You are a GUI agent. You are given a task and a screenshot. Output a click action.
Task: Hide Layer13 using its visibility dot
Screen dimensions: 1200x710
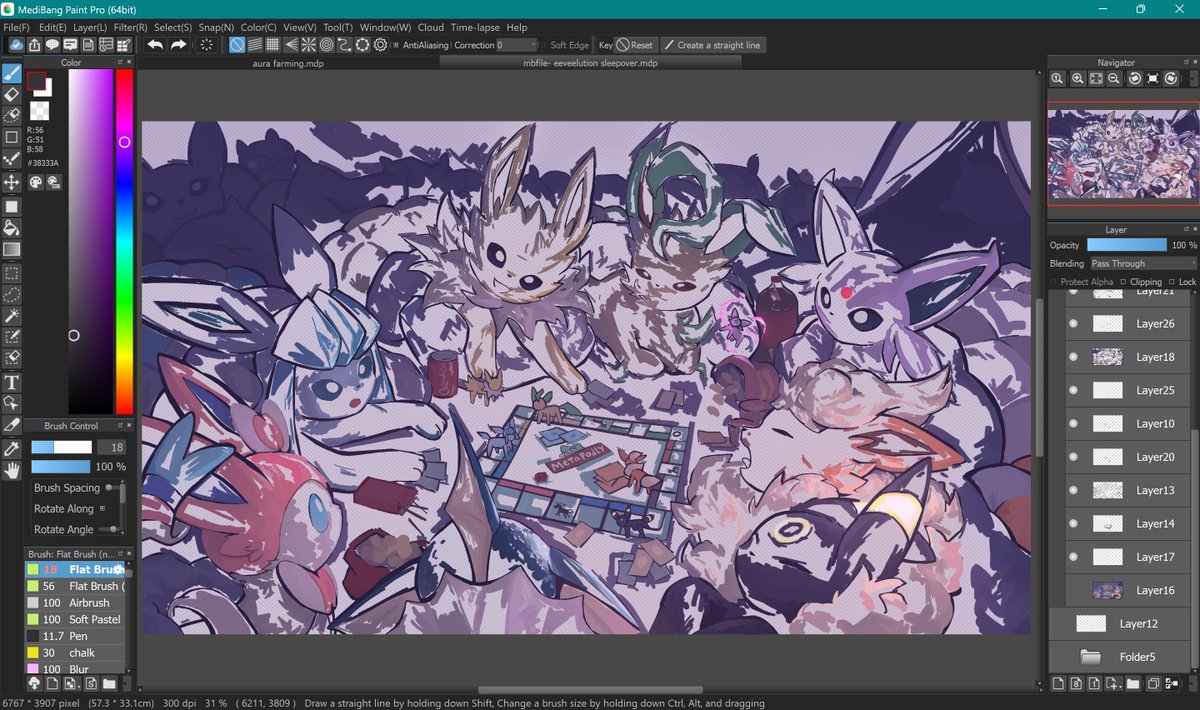(x=1073, y=490)
